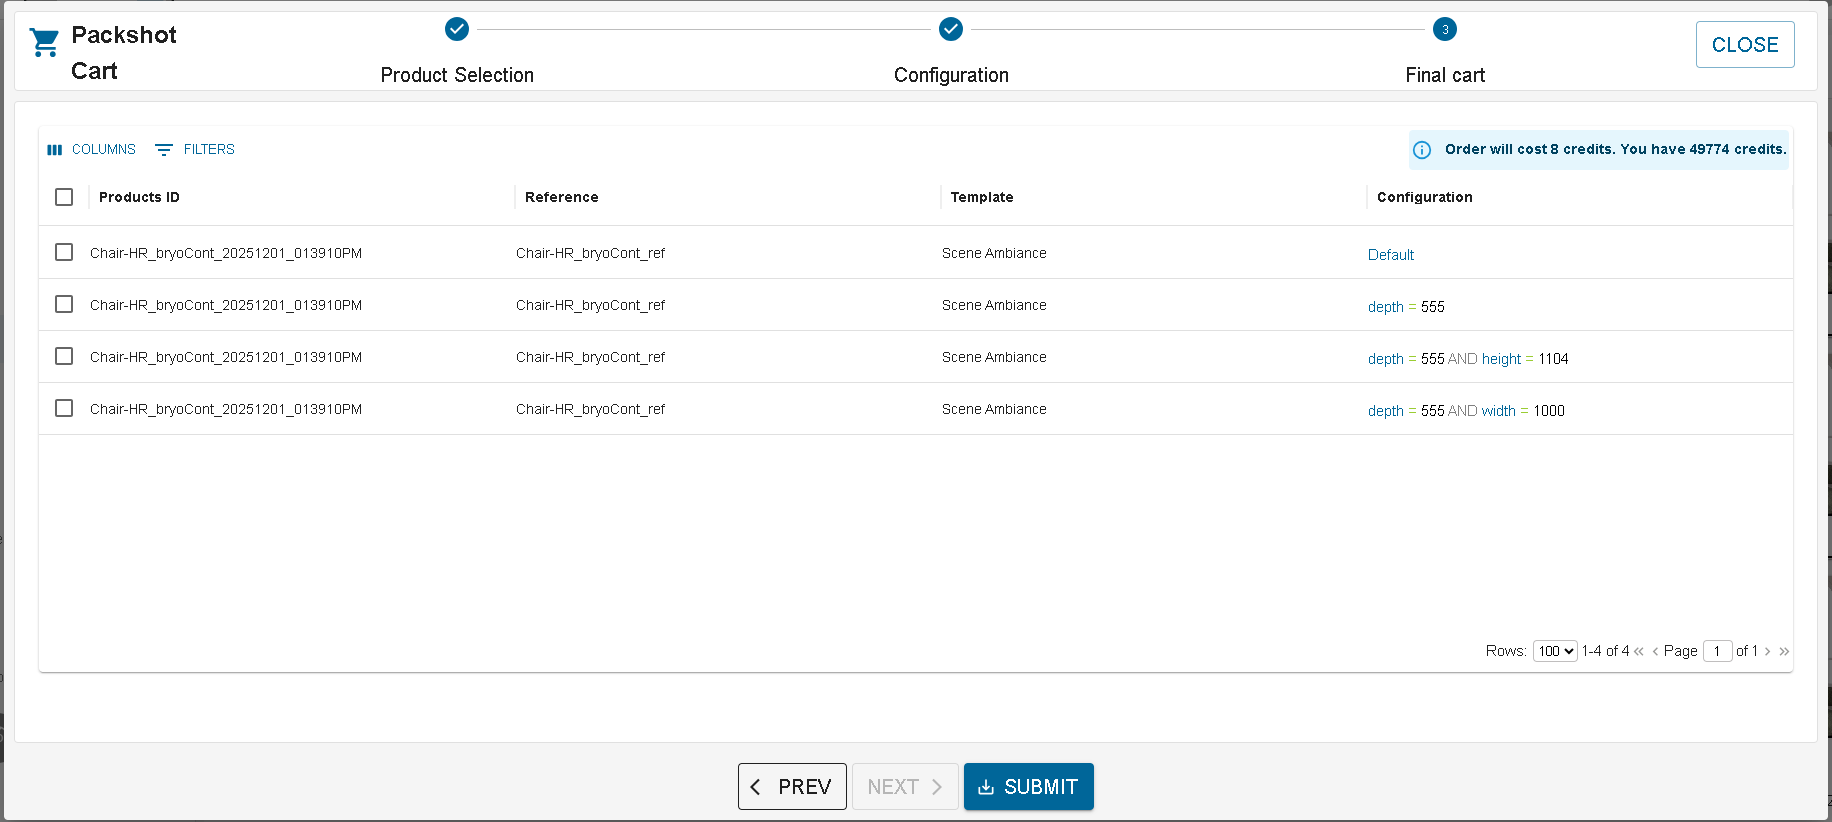
Task: Click the info icon beside order cost
Action: coord(1422,150)
